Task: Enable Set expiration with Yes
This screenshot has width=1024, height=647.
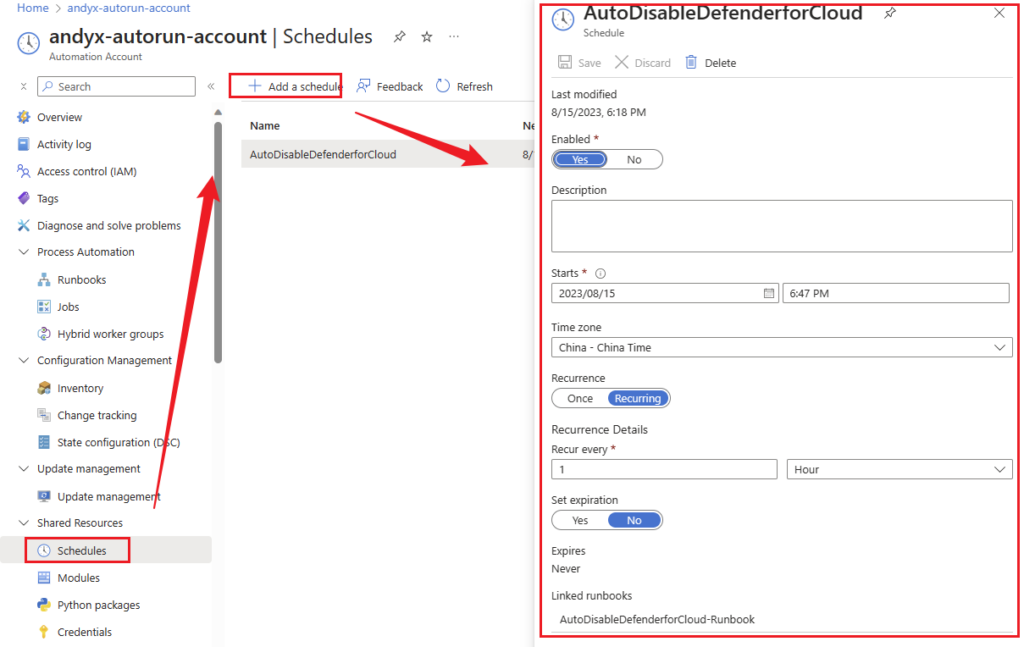Action: pos(579,520)
